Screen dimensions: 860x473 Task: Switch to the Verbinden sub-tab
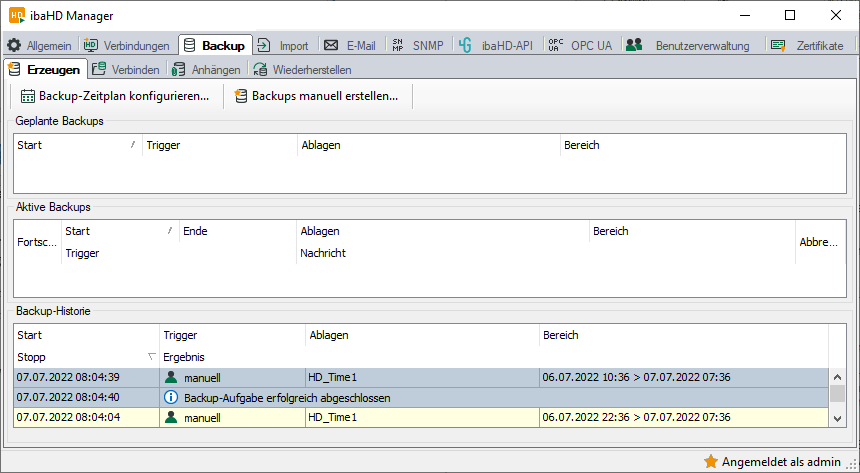125,69
